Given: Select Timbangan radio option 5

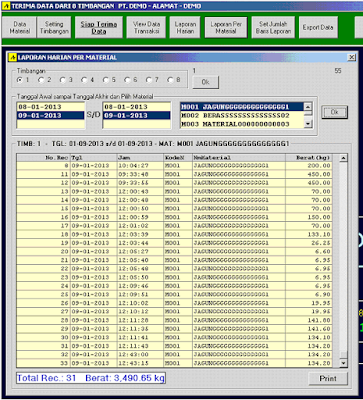Looking at the screenshot, I should coord(109,80).
